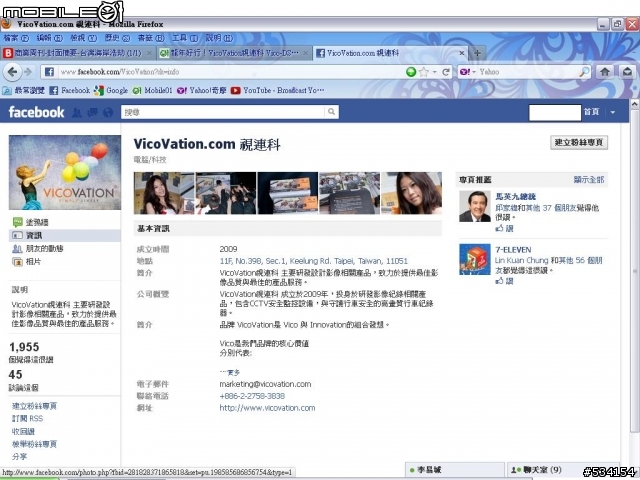
Task: Click 顯示全部 in recommended pages
Action: pos(589,180)
